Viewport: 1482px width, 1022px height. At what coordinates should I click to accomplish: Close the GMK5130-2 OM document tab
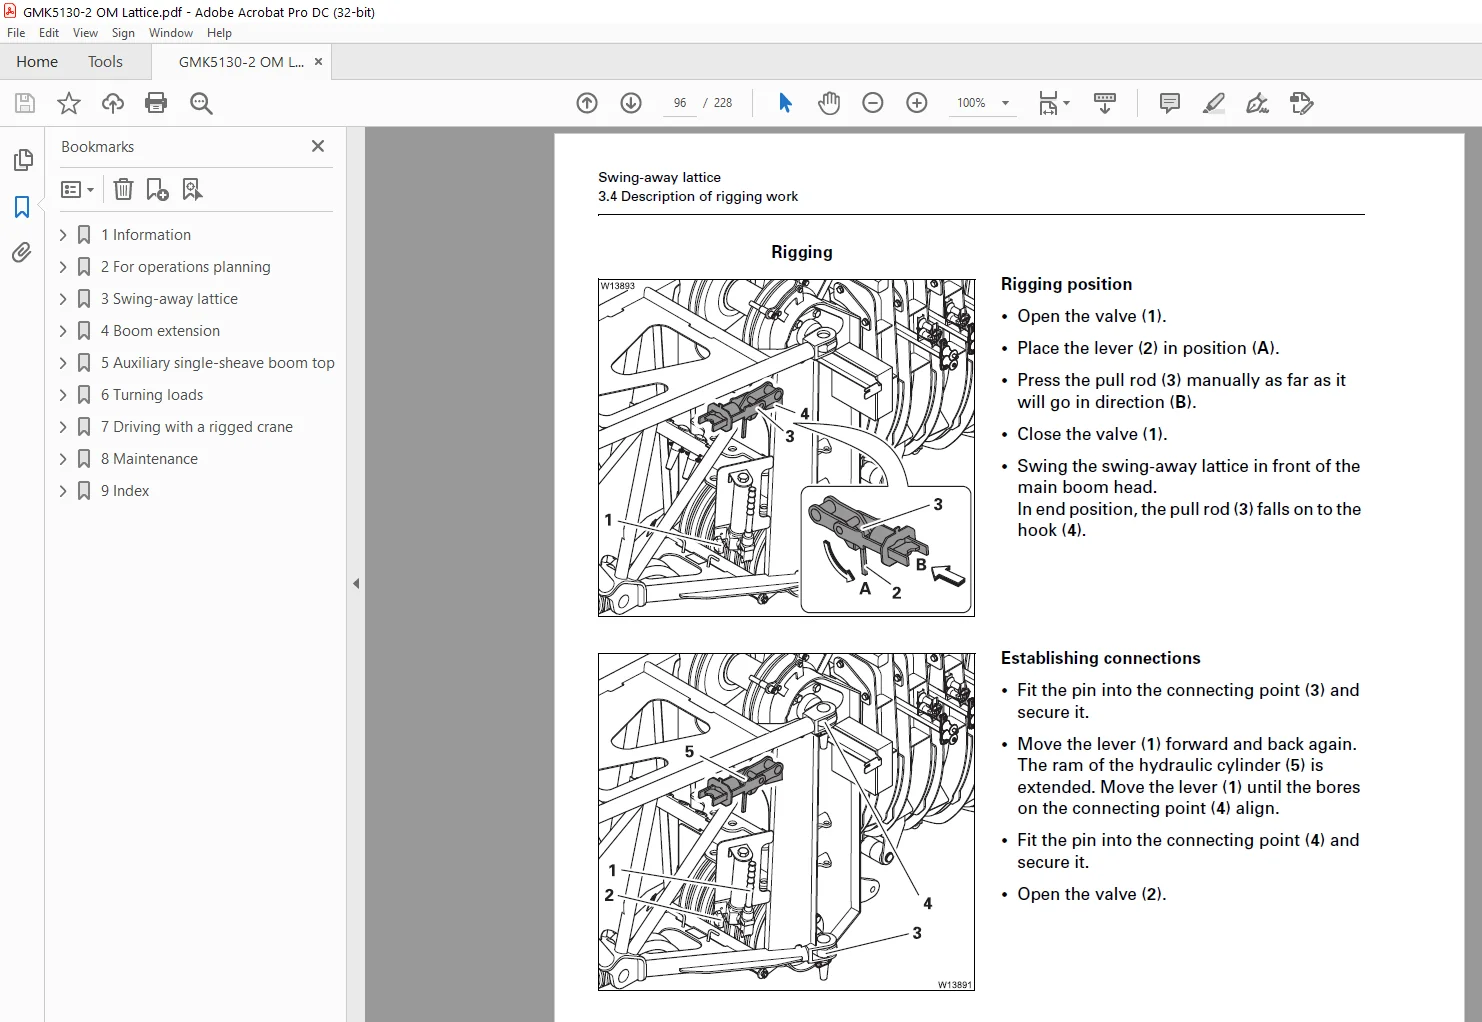(x=318, y=62)
